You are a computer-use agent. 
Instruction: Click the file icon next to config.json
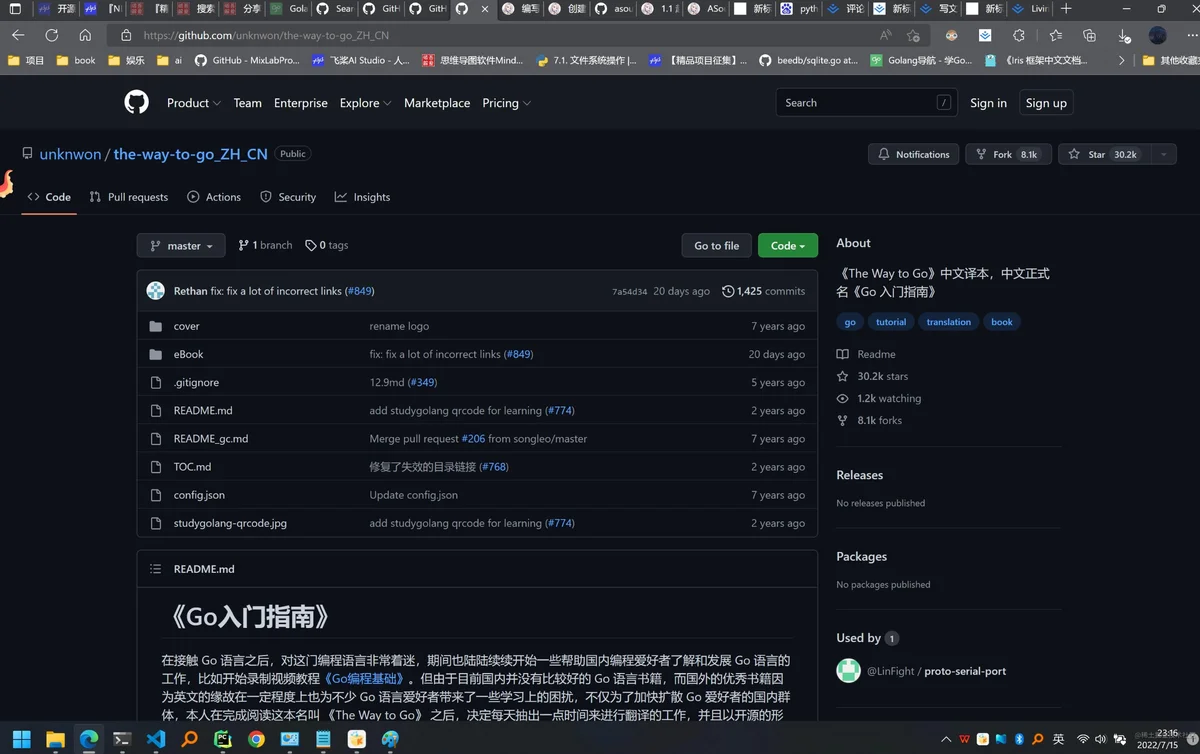click(155, 495)
